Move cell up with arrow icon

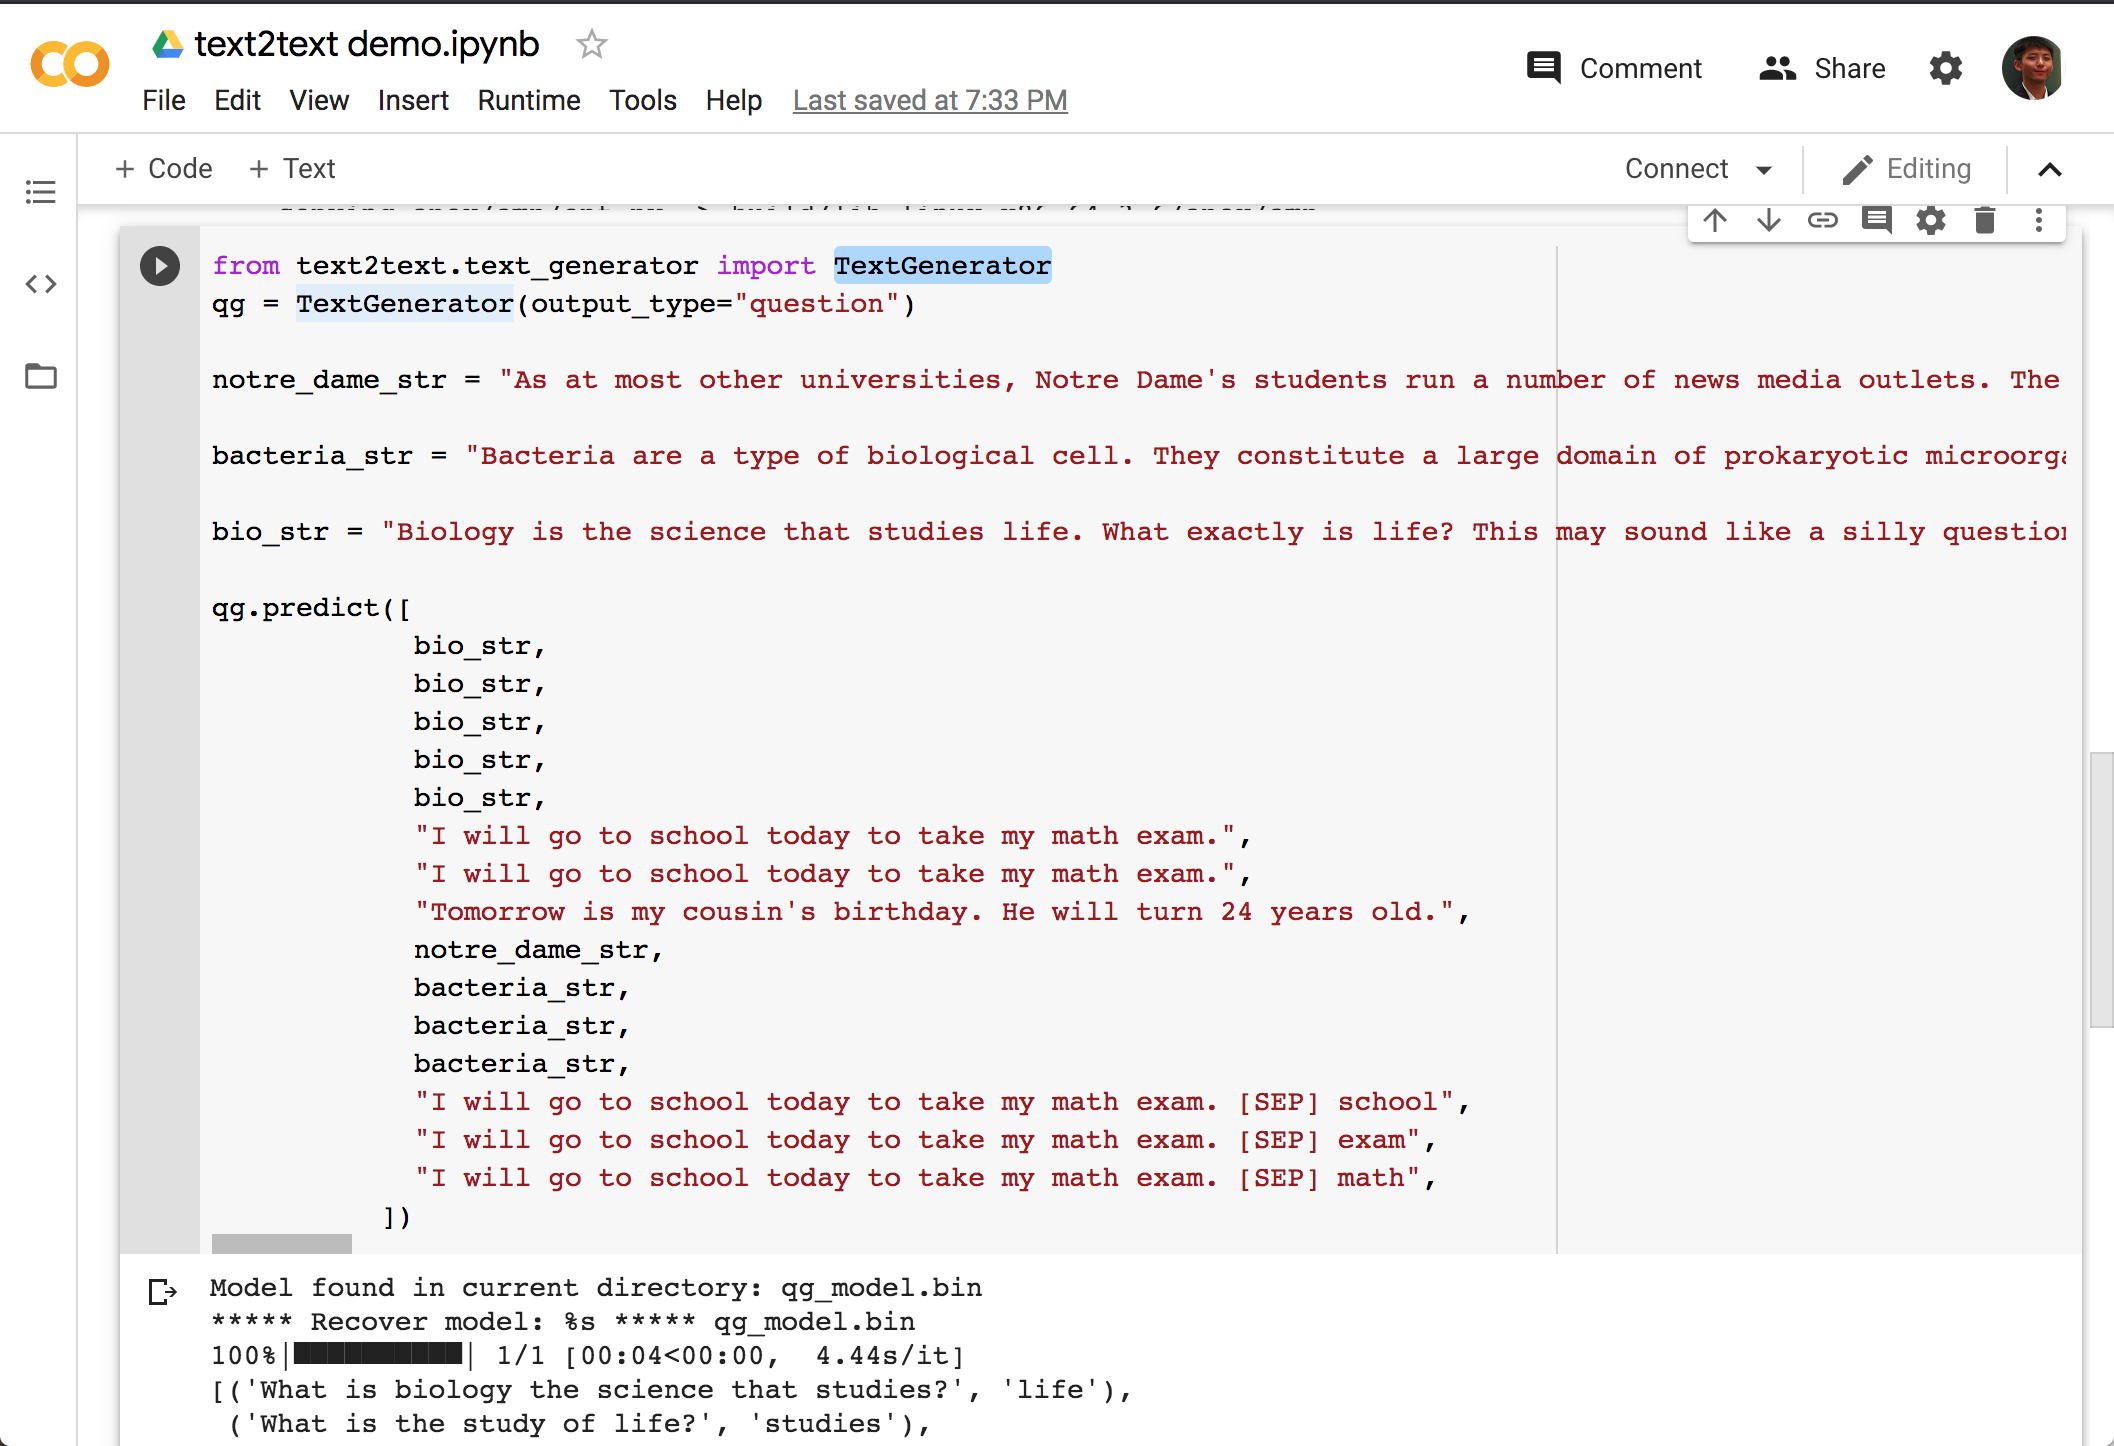click(x=1715, y=220)
